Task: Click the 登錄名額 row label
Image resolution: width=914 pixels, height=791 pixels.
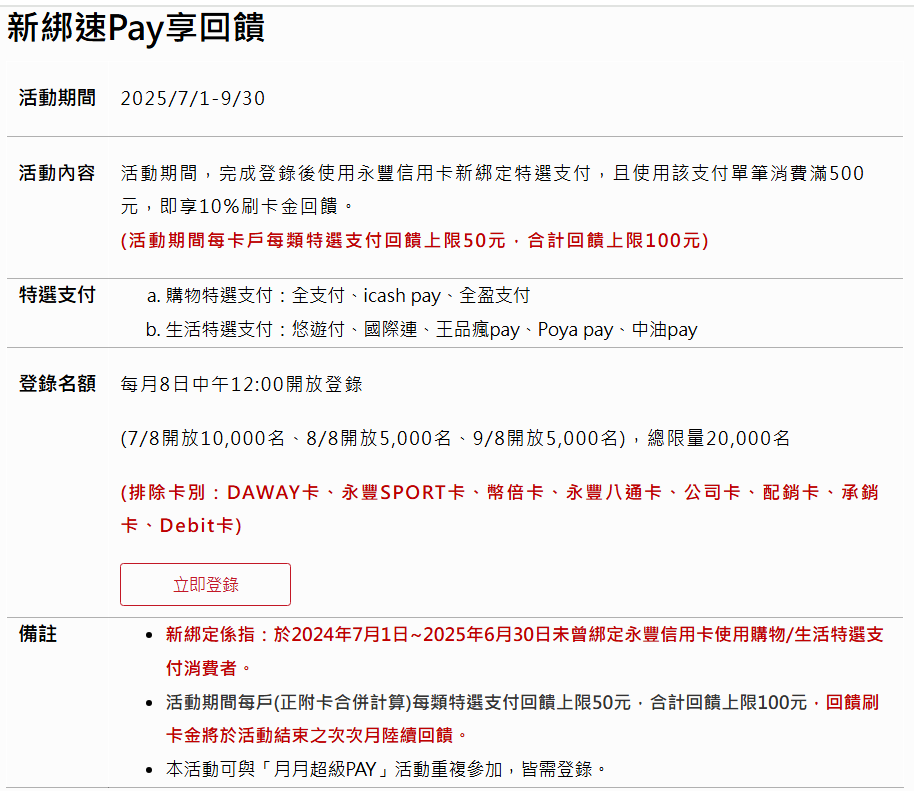Action: (57, 384)
